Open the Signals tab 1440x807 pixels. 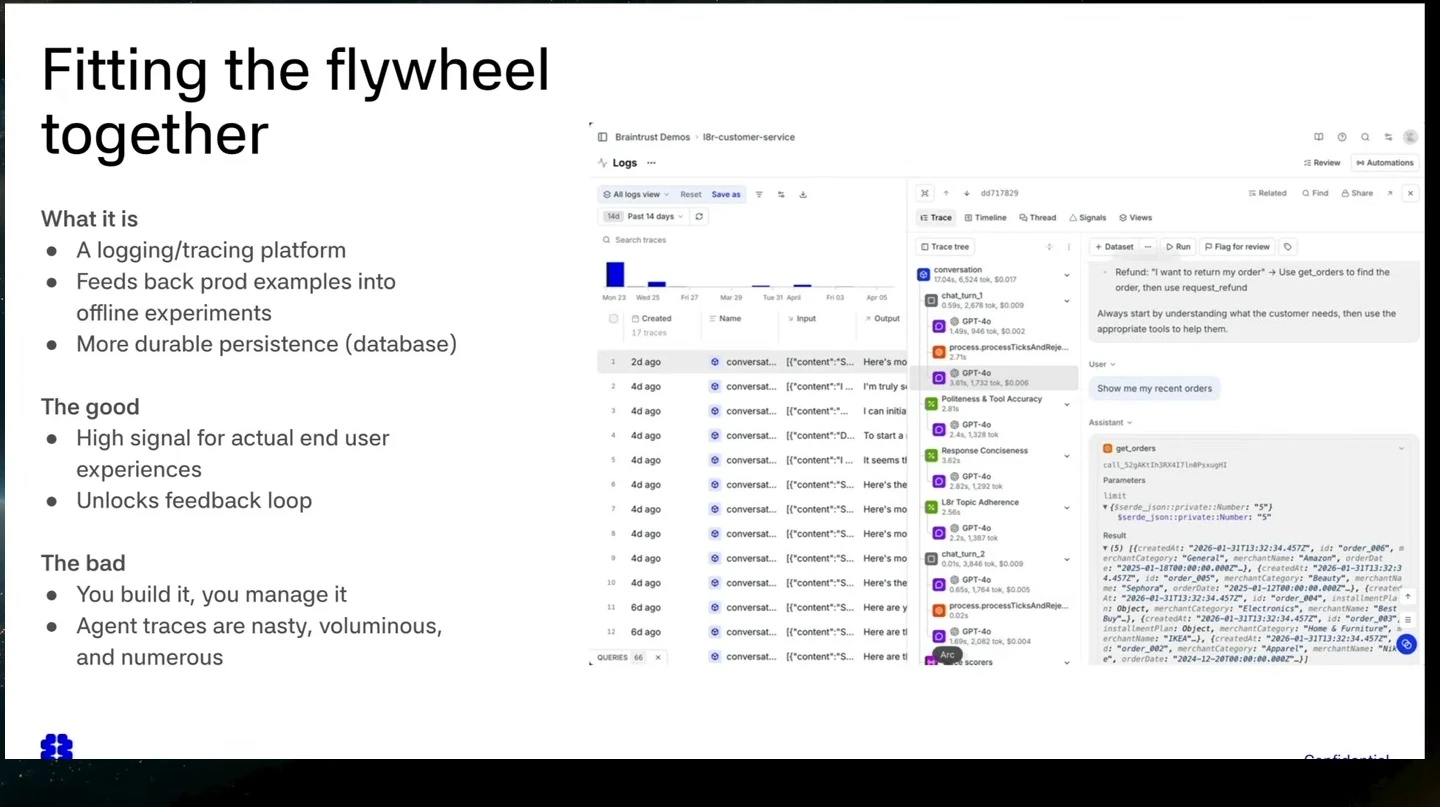[x=1088, y=217]
